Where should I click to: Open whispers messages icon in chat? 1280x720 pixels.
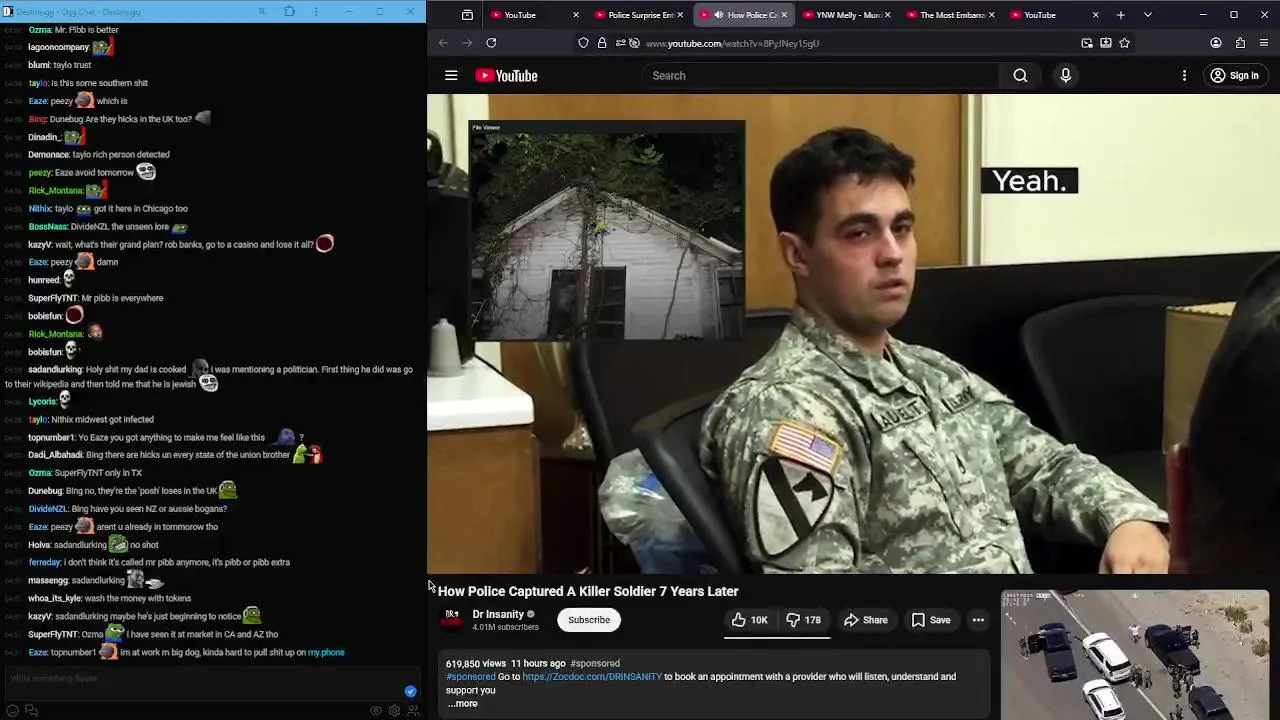point(31,710)
